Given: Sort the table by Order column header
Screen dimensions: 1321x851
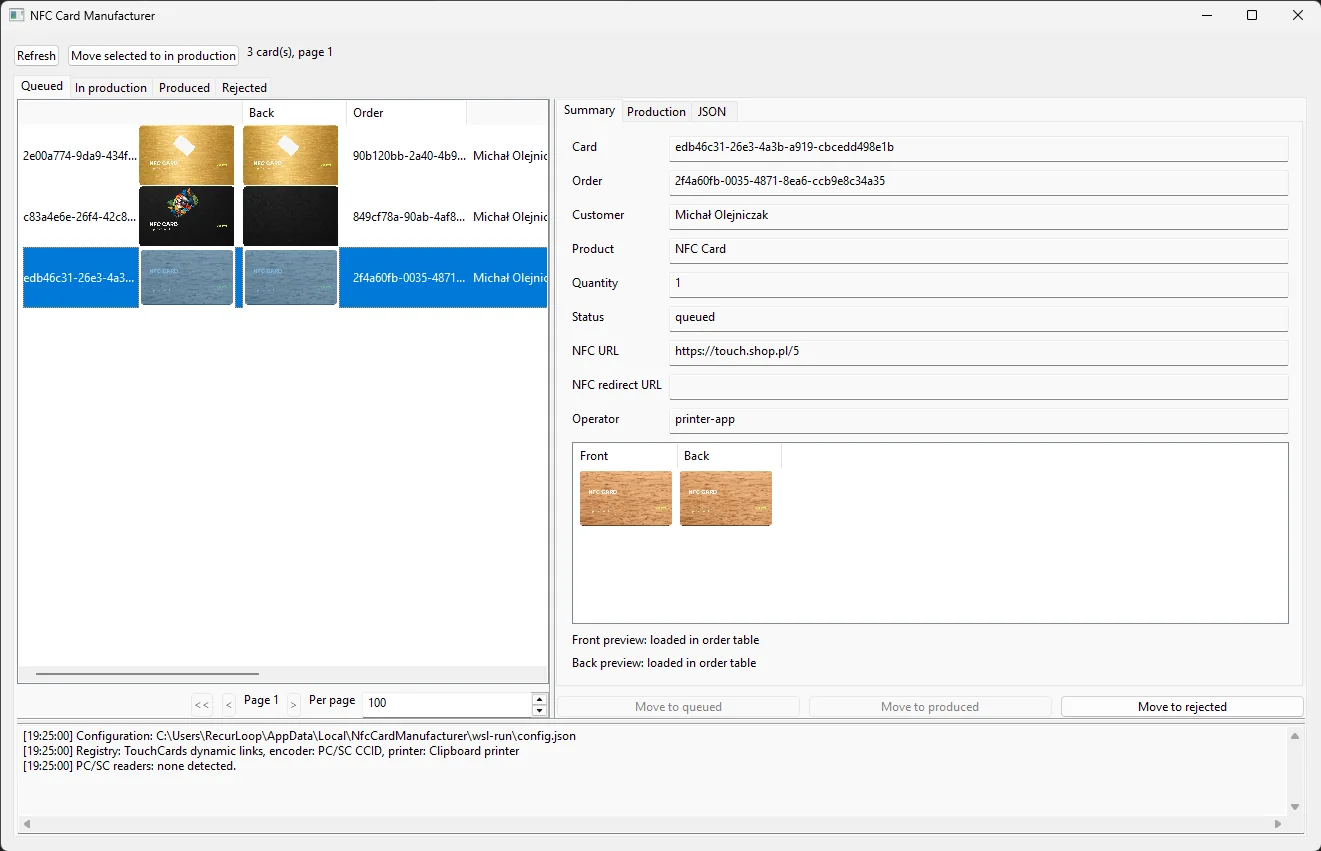Looking at the screenshot, I should click(406, 113).
